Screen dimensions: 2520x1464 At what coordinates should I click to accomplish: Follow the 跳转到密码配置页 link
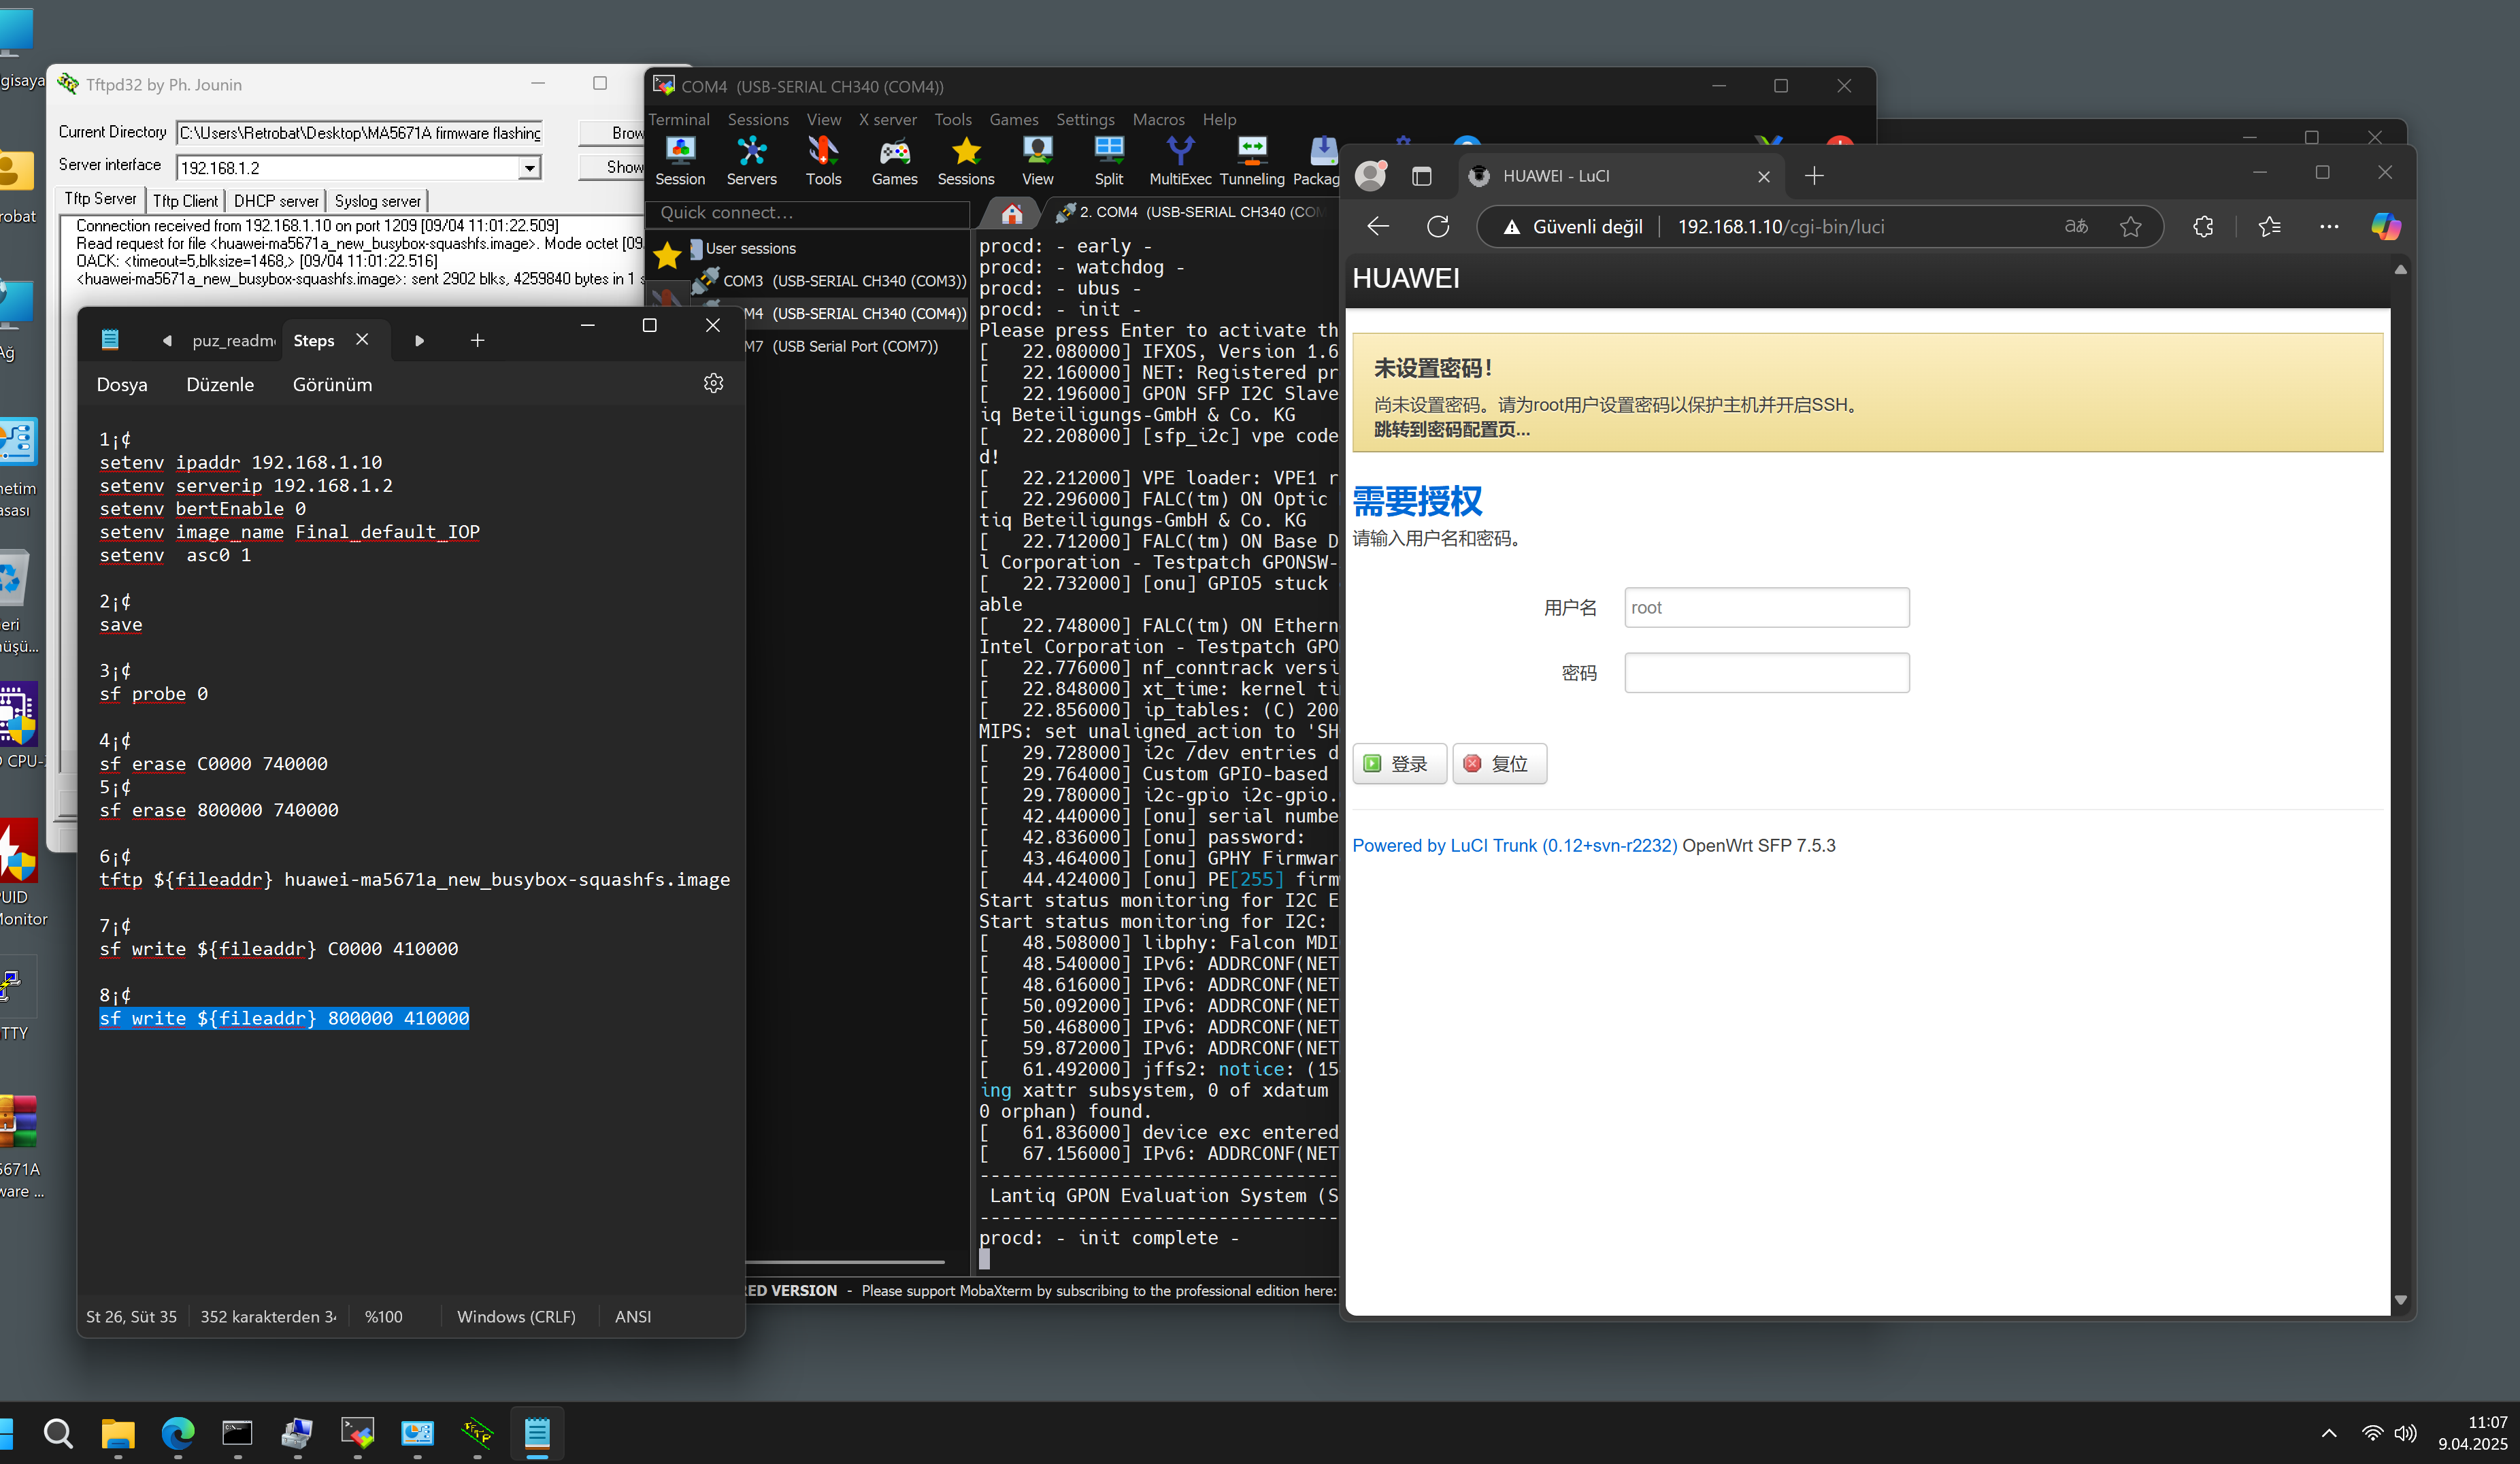point(1451,430)
